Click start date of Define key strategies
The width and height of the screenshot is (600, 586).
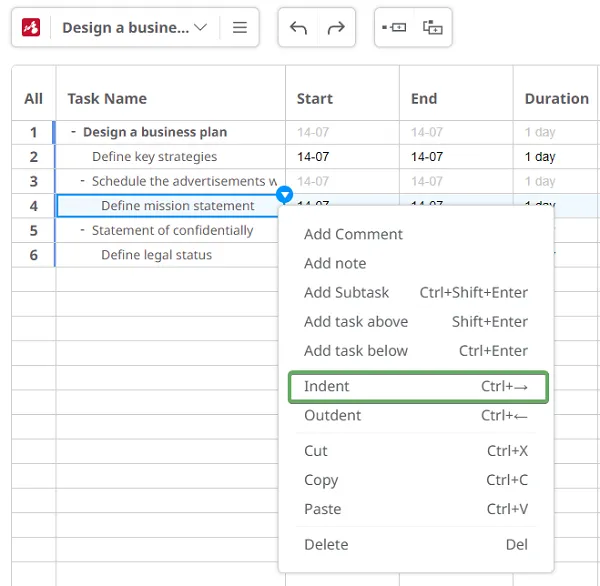point(313,157)
